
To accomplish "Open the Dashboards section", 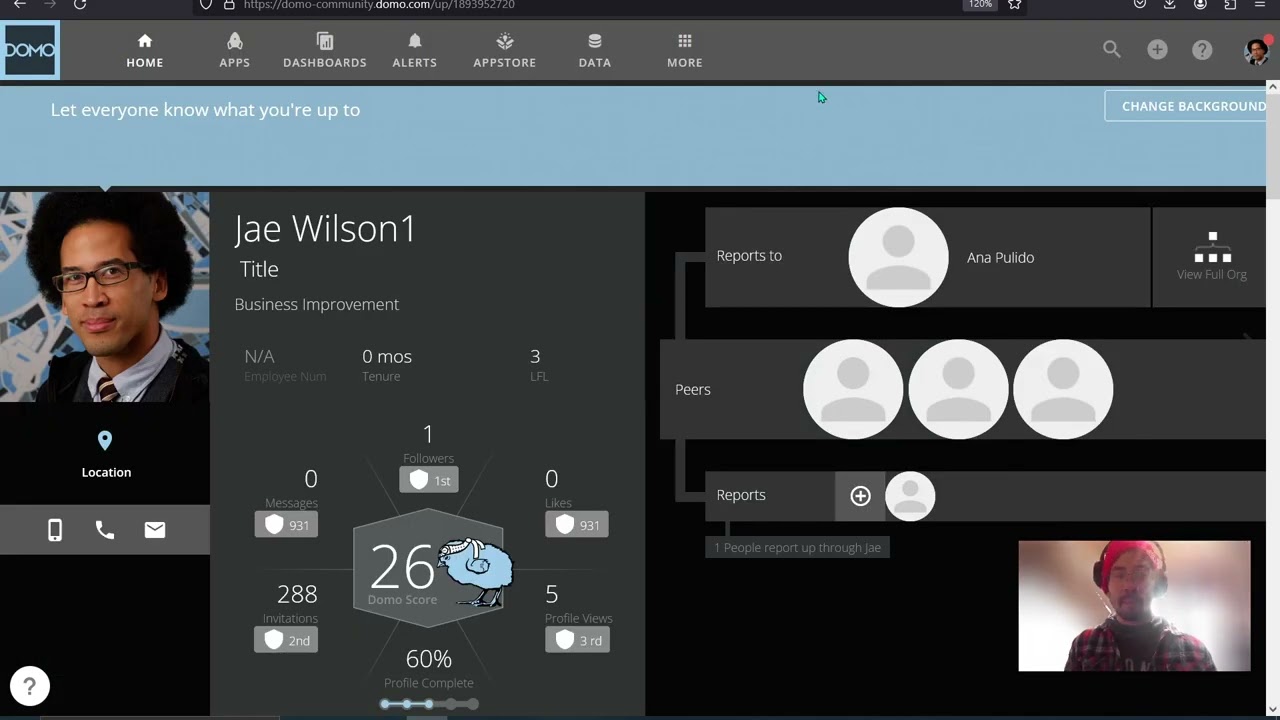I will click(x=325, y=50).
